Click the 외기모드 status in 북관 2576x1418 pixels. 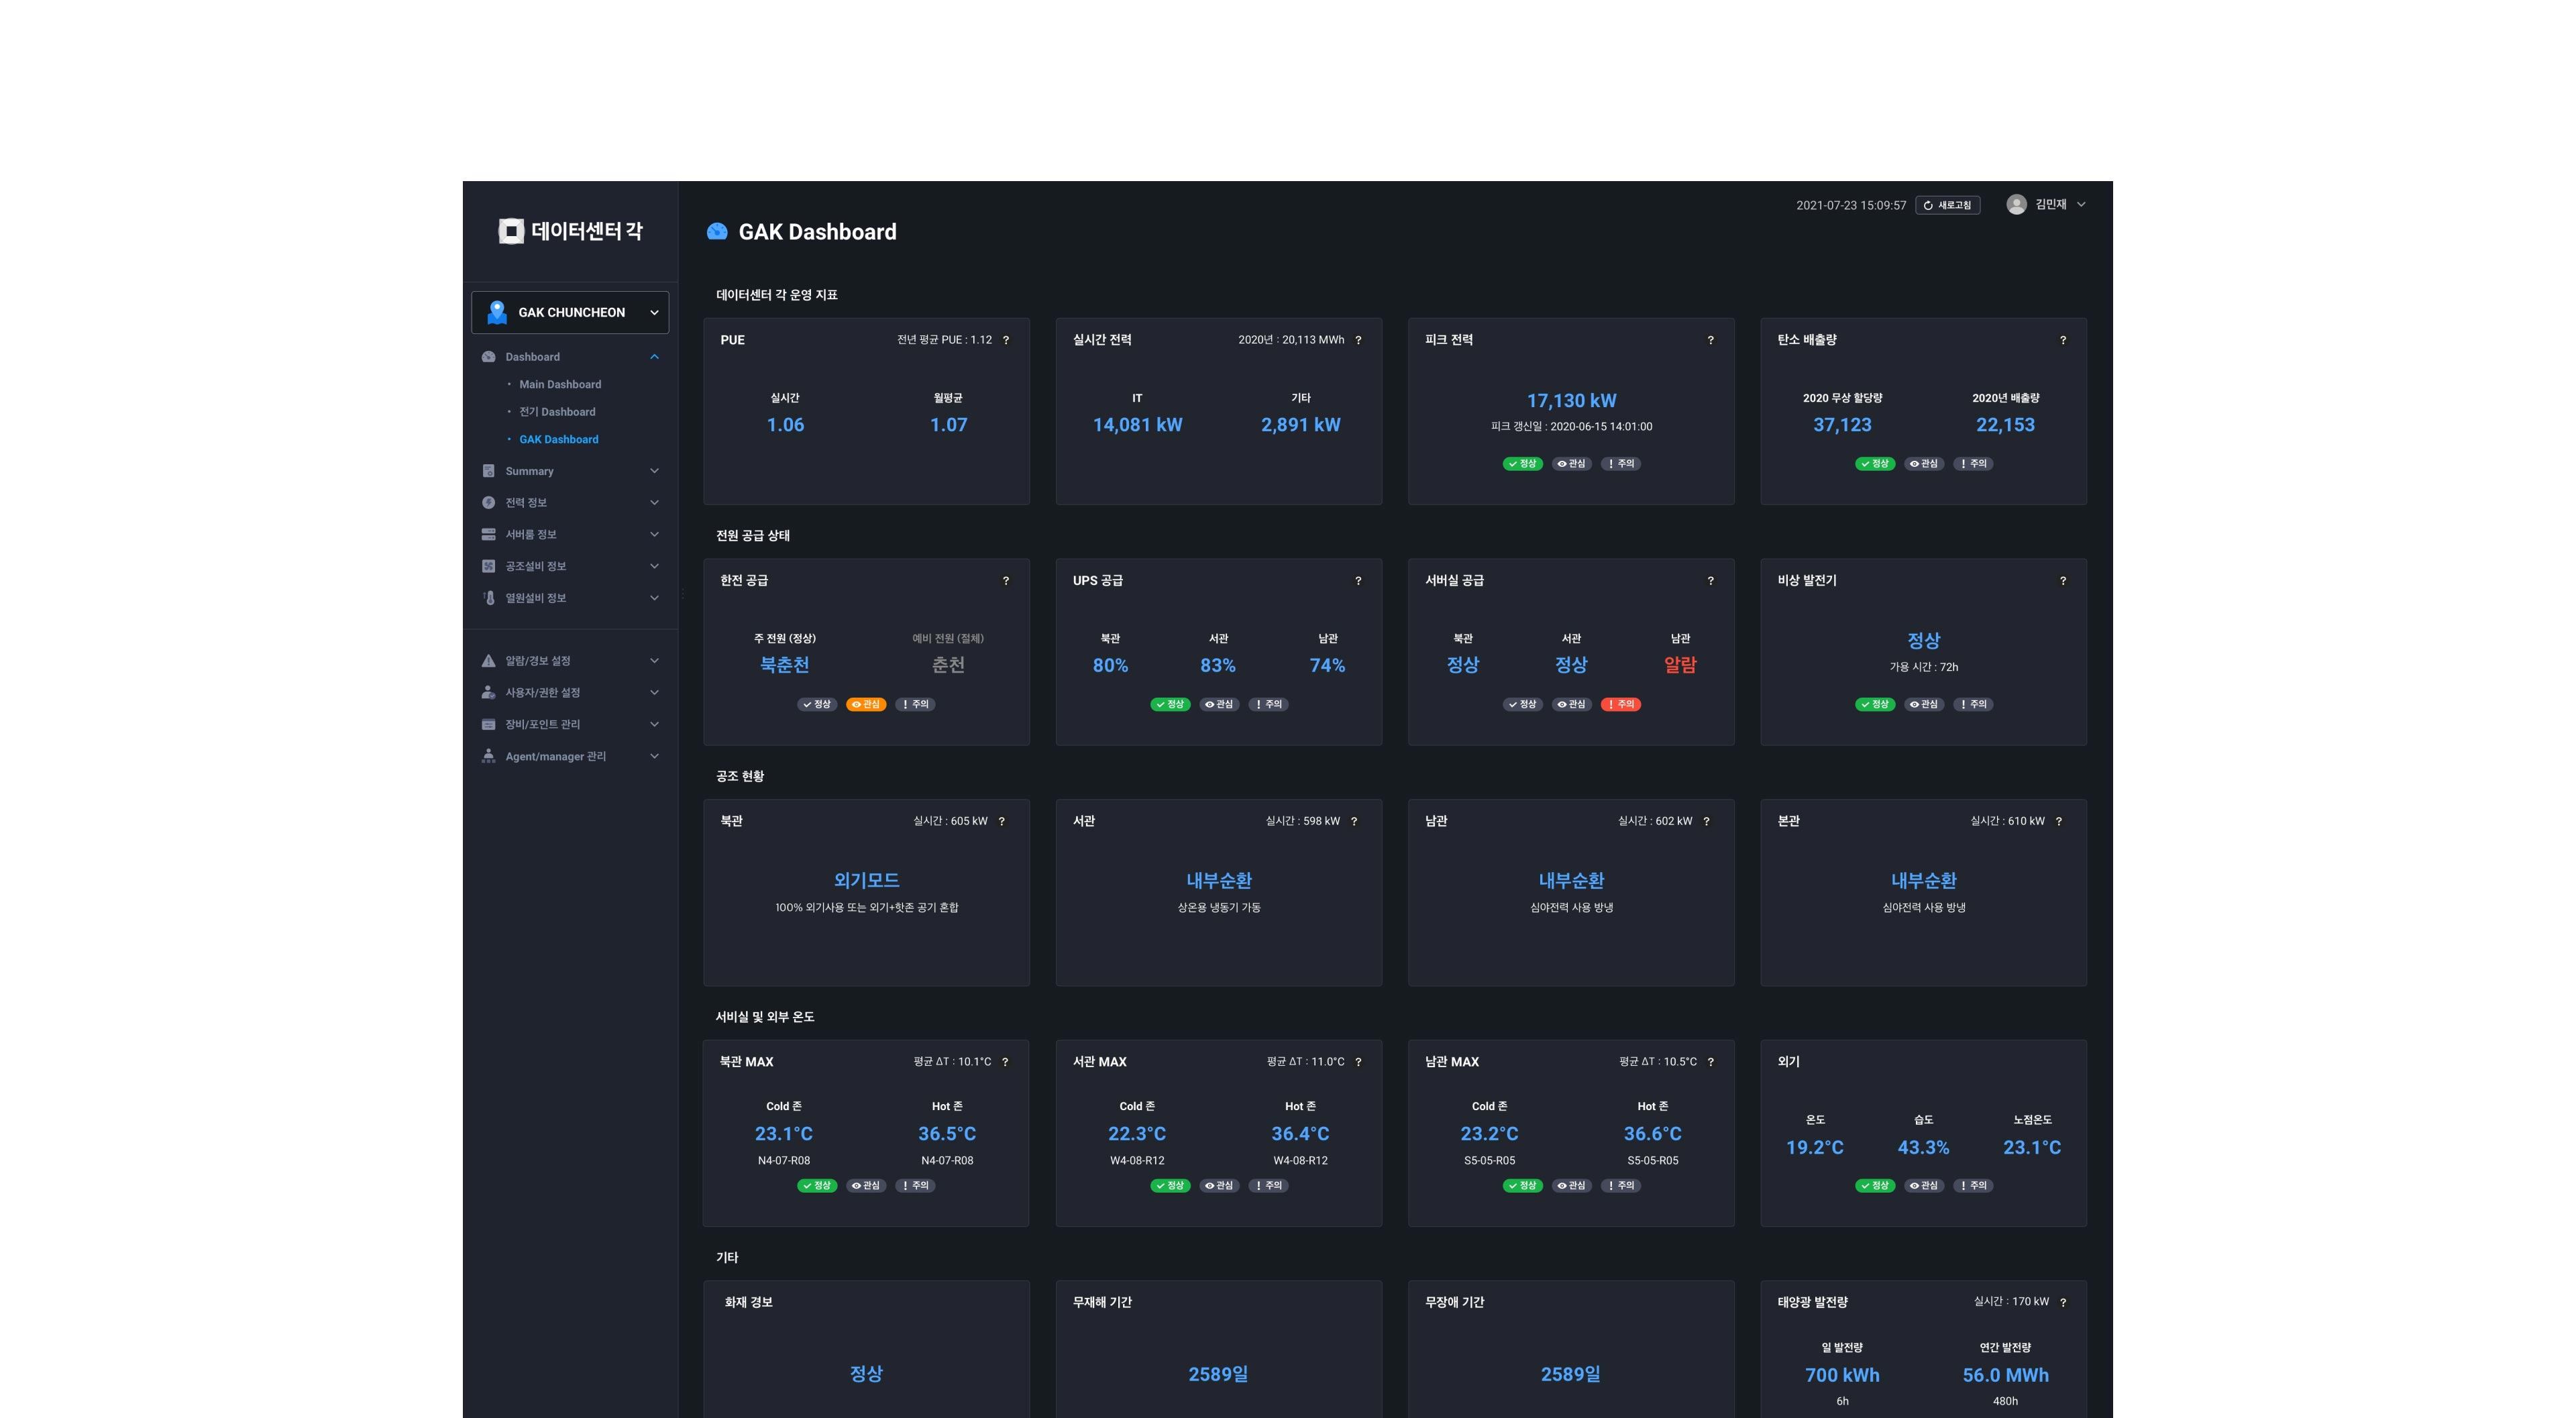click(x=866, y=881)
